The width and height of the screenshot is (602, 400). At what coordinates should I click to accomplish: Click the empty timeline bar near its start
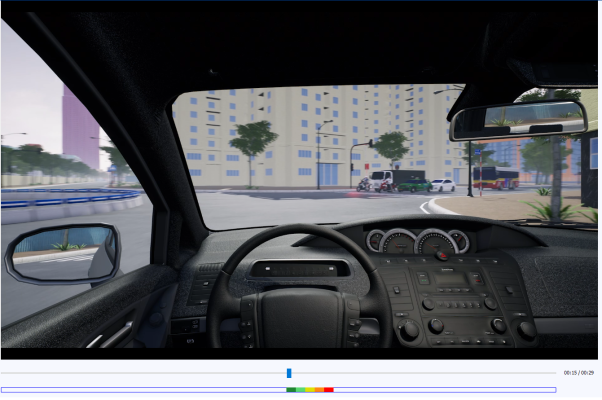[x=20, y=389]
